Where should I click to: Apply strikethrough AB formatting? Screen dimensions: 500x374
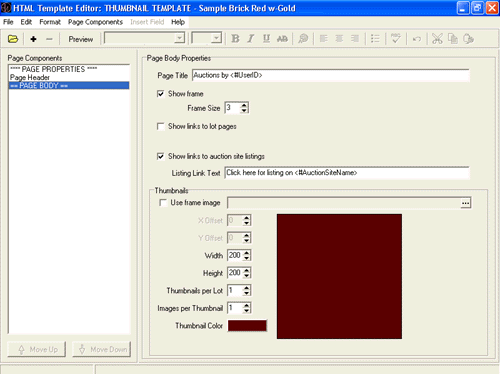(282, 39)
